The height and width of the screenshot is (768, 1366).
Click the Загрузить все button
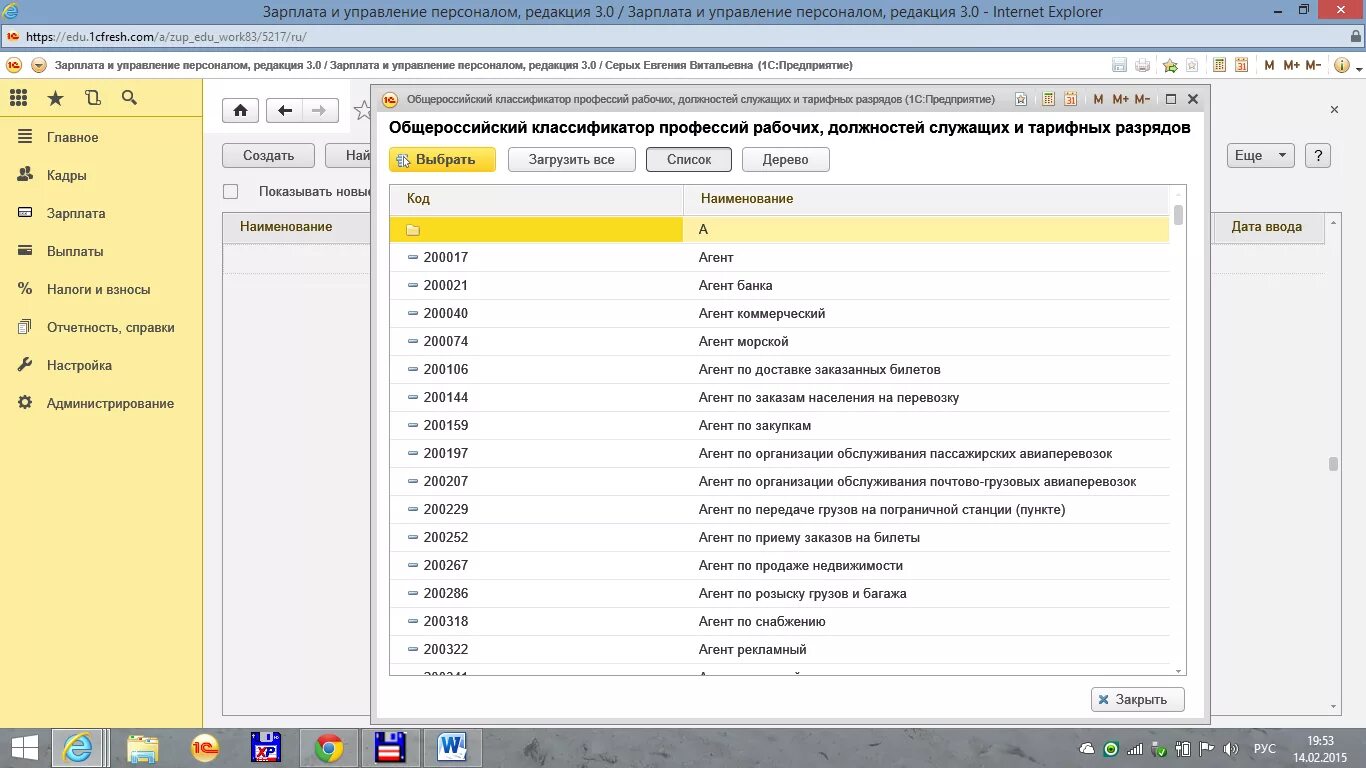(572, 159)
